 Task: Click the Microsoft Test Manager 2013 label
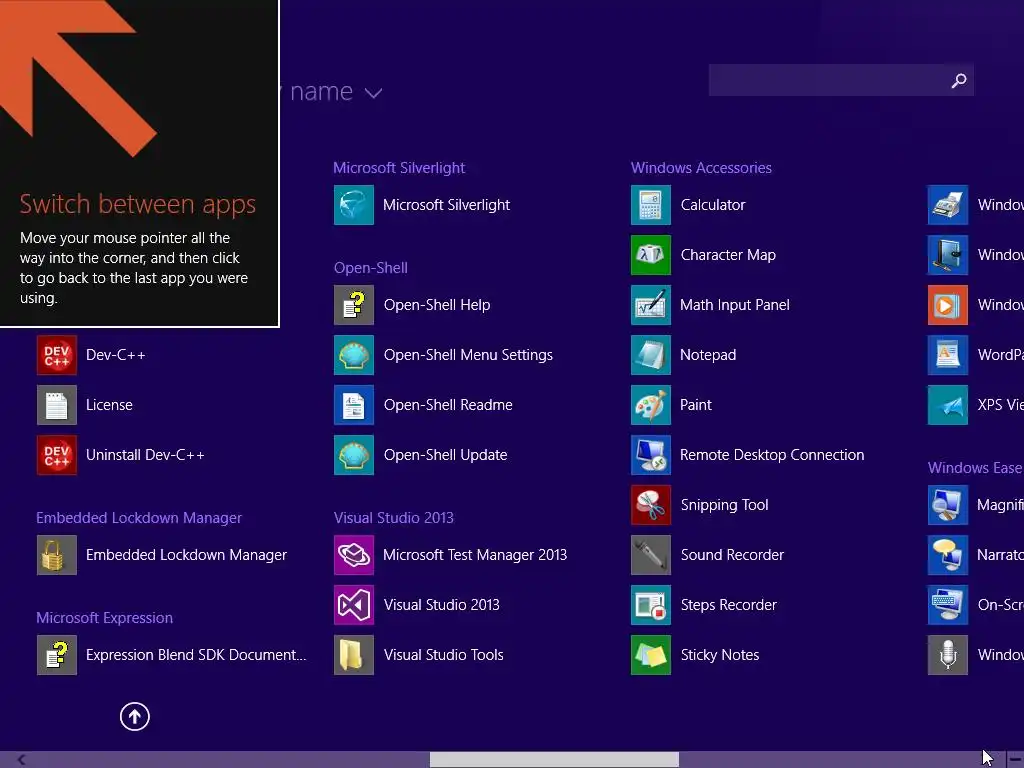pos(475,554)
